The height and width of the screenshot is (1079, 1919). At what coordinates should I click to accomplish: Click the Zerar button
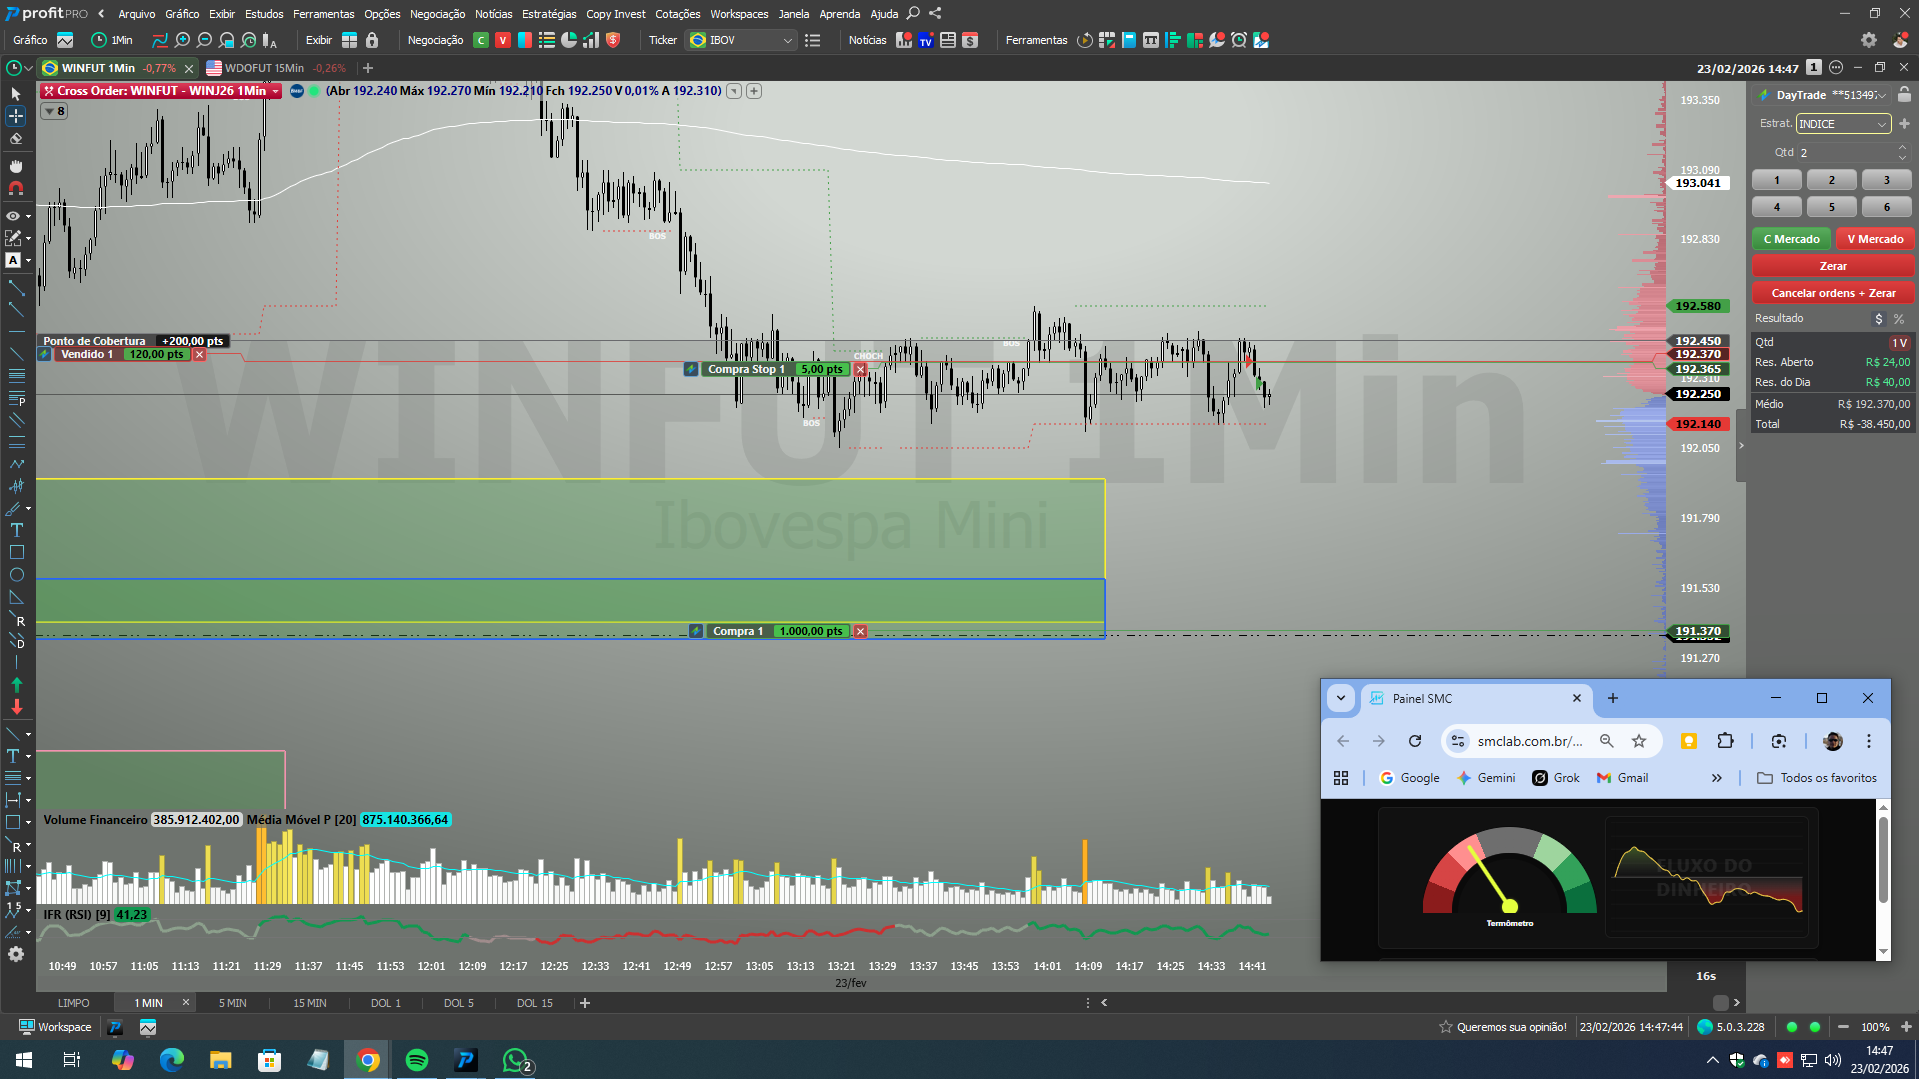click(1832, 266)
